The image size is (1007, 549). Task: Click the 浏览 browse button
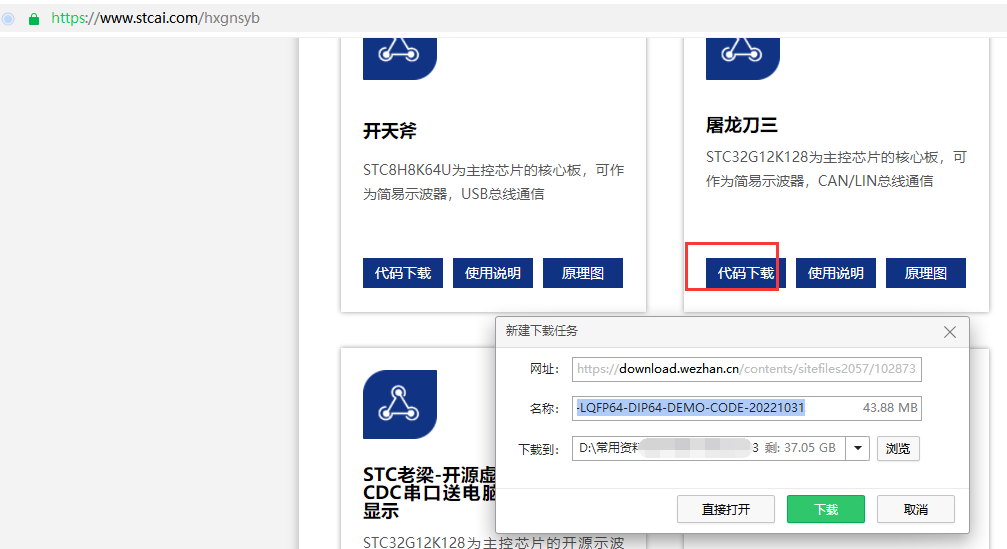coord(898,448)
